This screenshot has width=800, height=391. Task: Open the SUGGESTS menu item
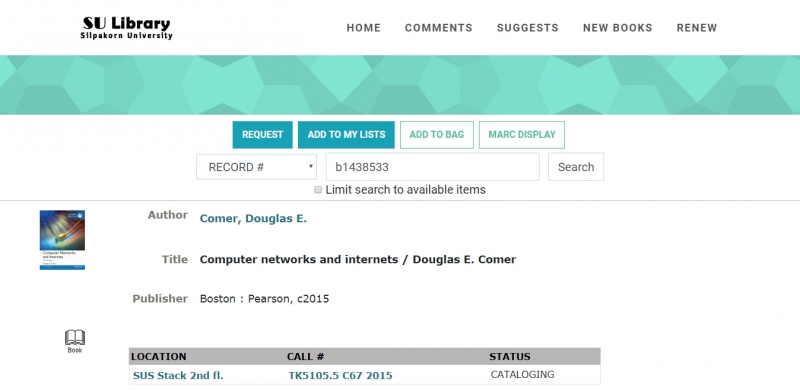[x=528, y=28]
